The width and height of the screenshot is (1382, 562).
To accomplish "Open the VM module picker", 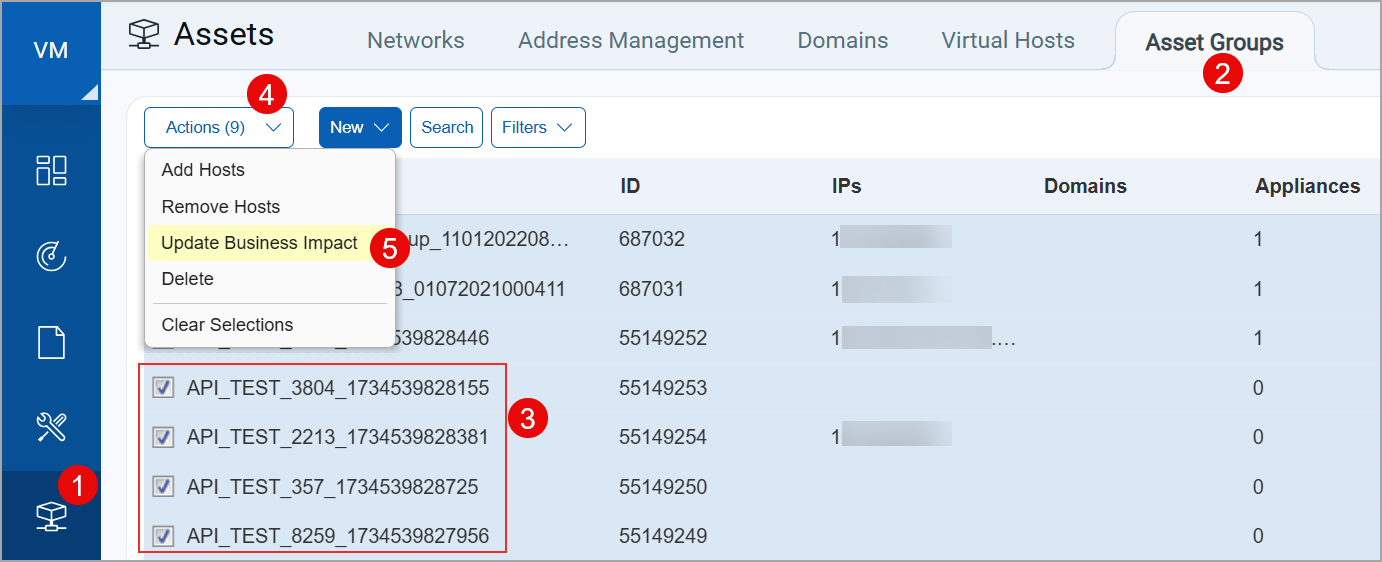I will point(50,52).
